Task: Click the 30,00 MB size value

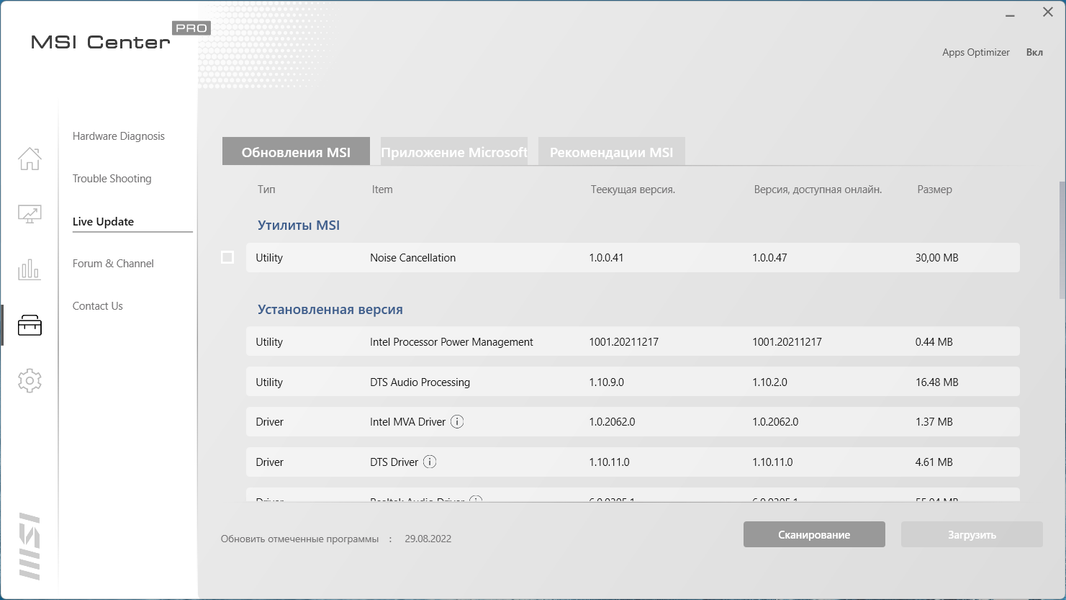Action: pos(936,258)
